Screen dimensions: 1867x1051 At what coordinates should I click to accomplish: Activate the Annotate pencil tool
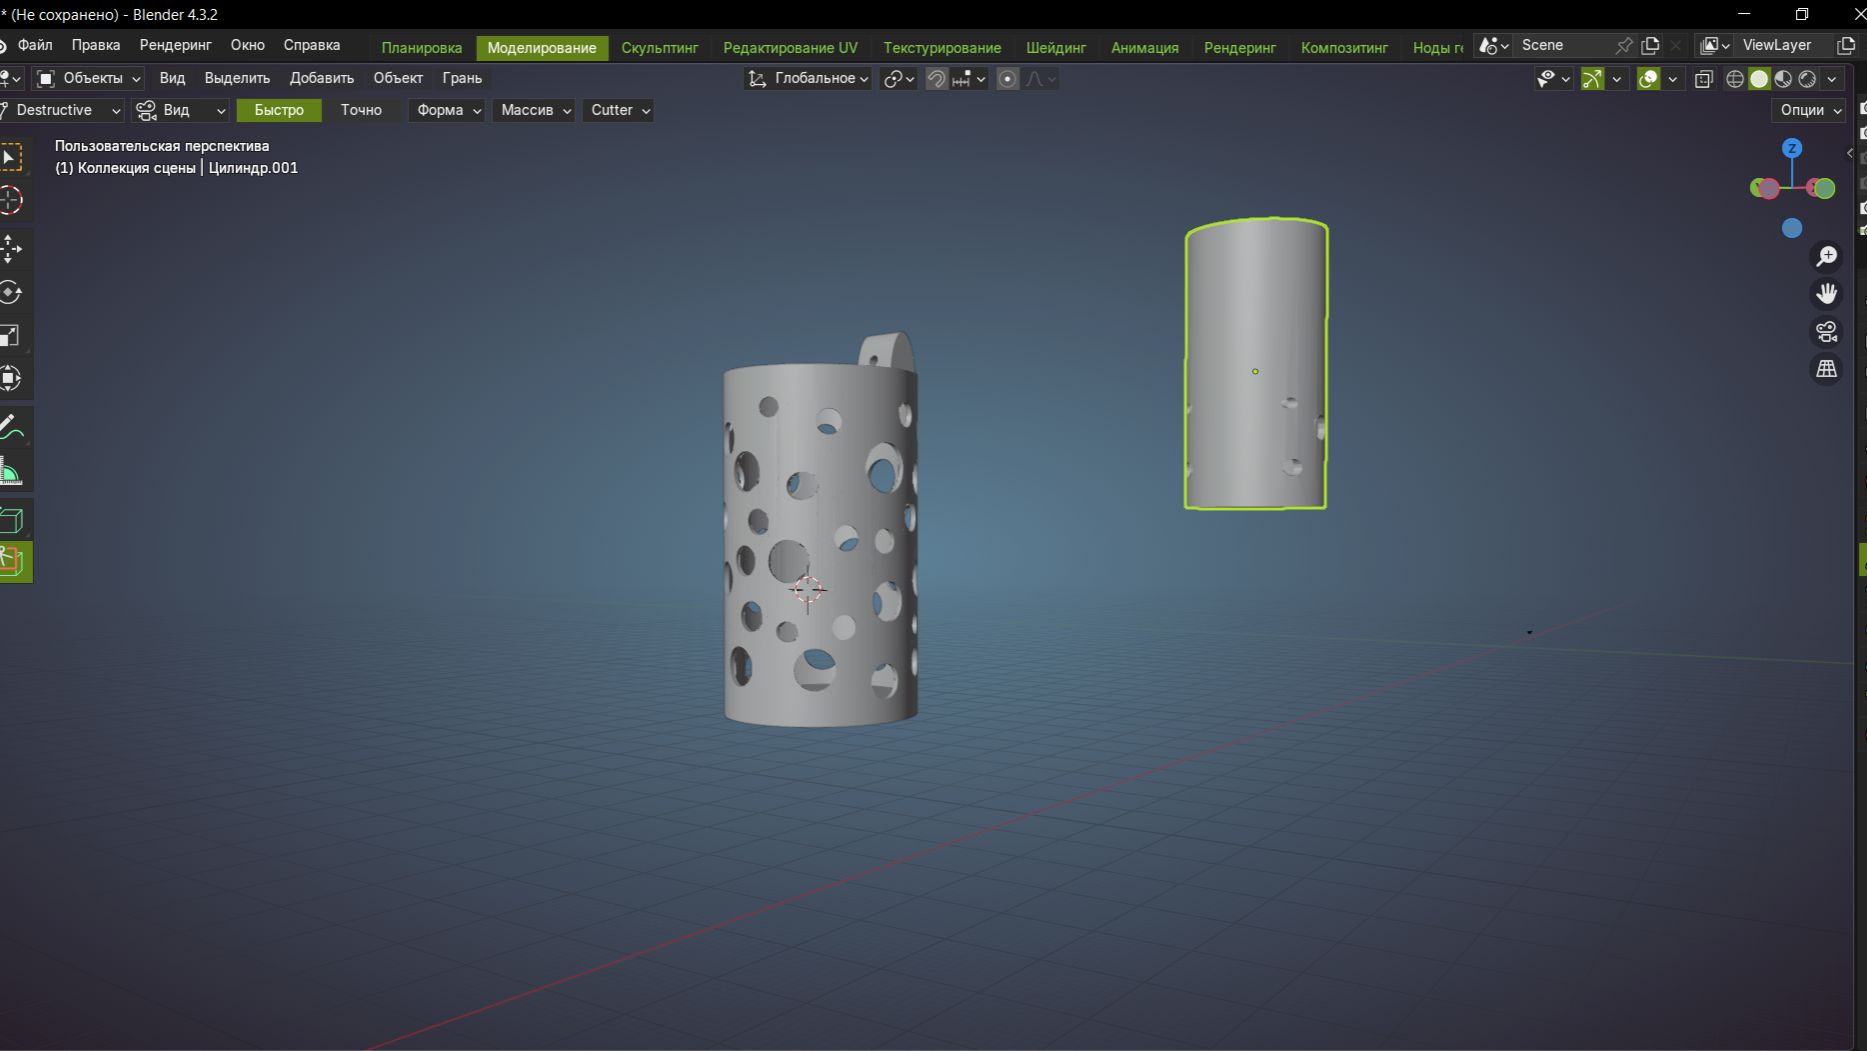[x=11, y=428]
